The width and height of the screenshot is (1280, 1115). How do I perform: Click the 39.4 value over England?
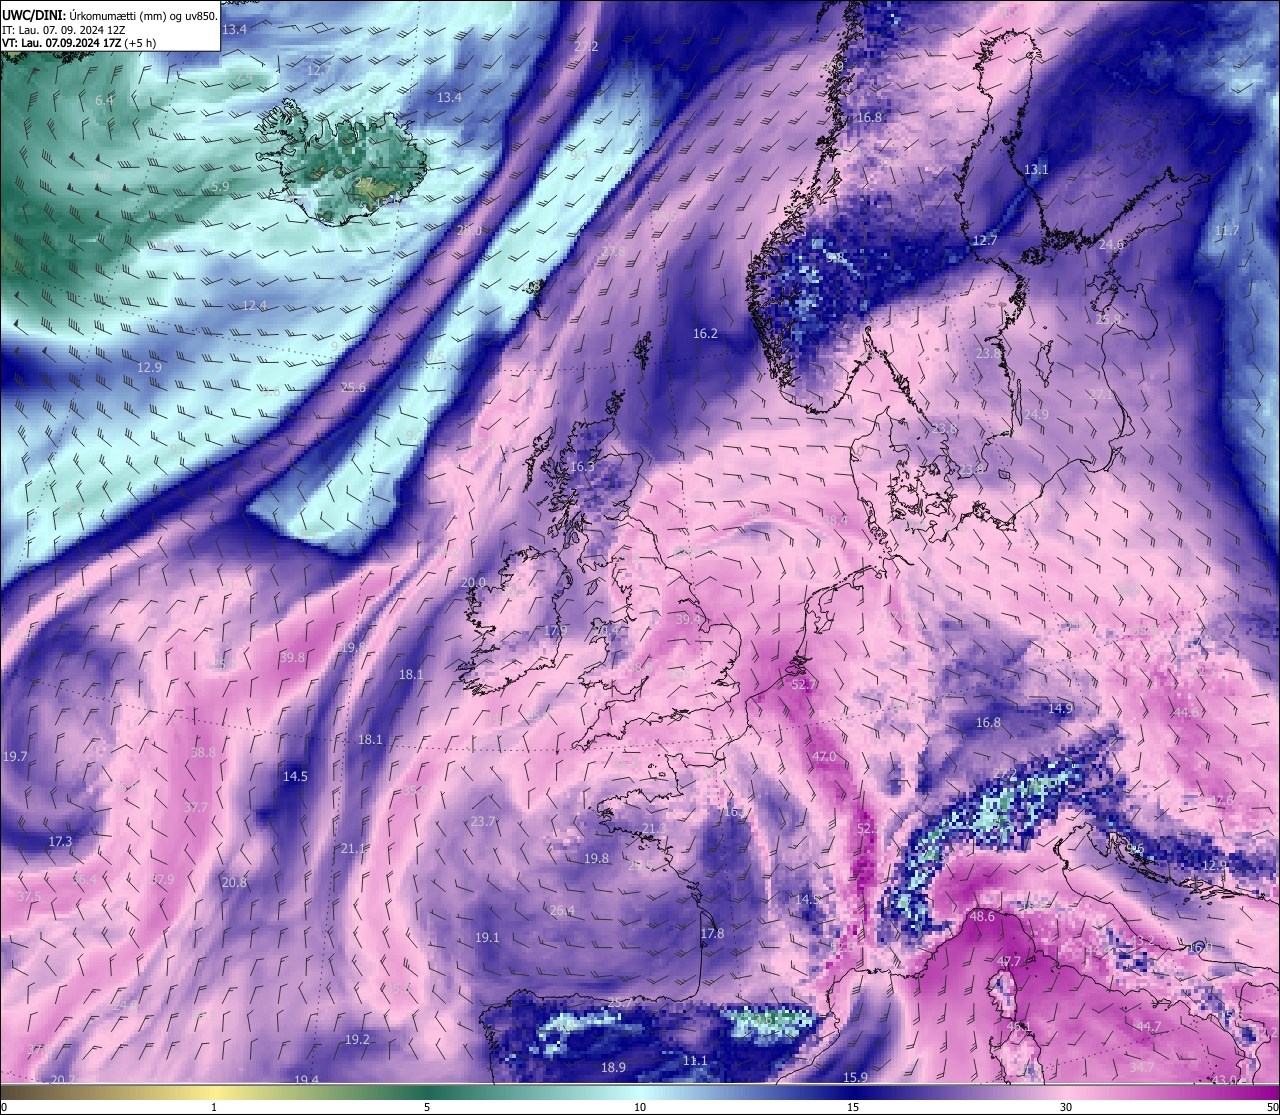tap(688, 619)
